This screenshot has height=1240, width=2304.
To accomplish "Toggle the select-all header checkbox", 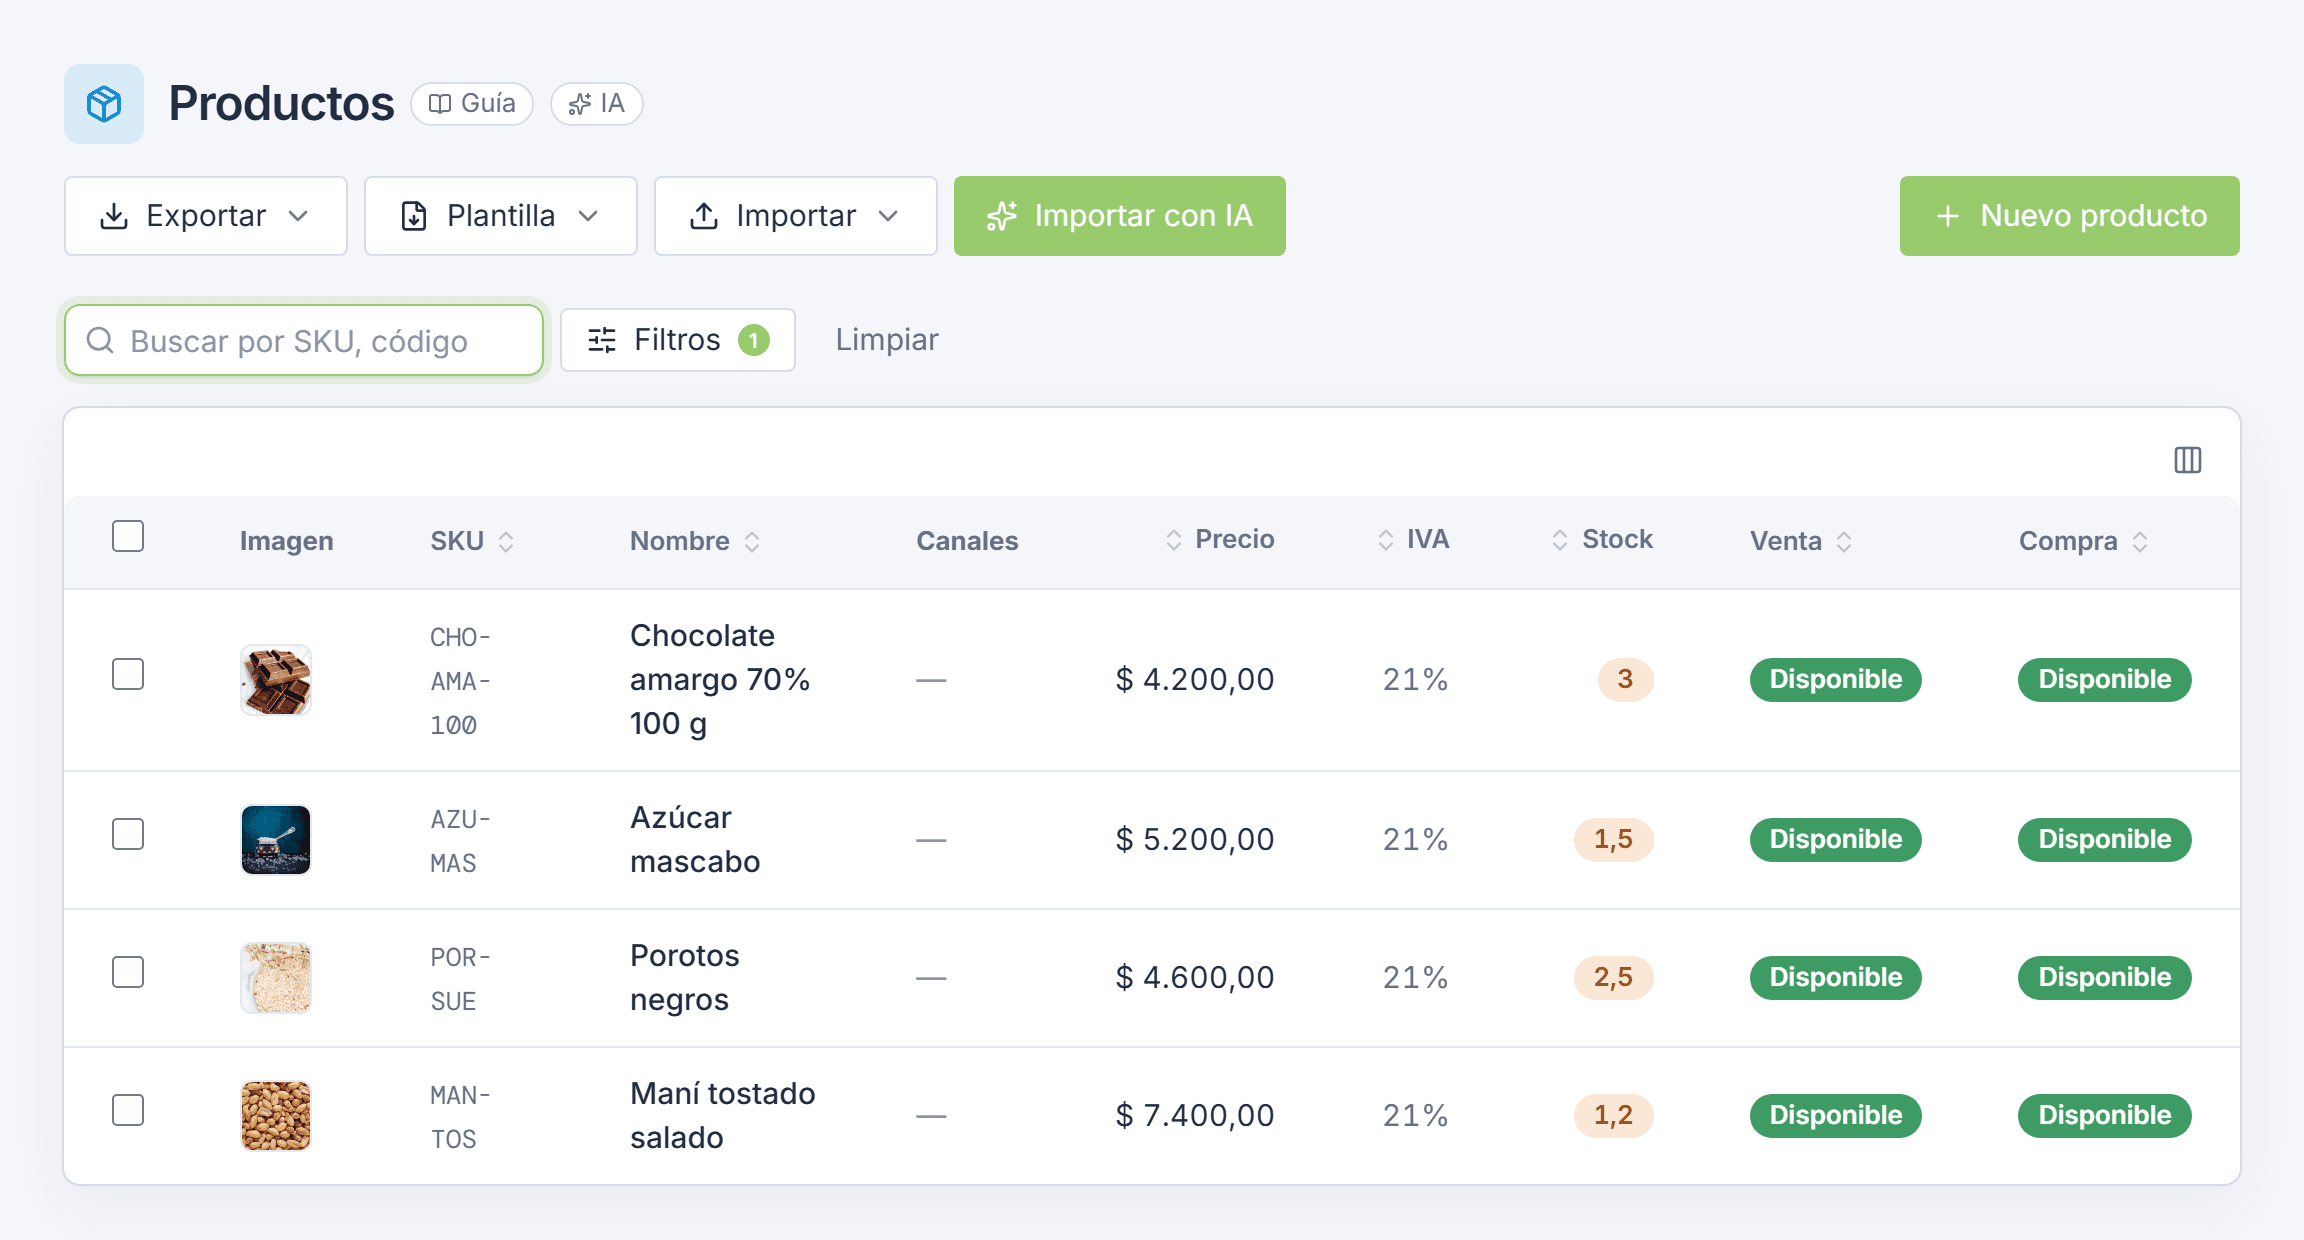I will coord(128,537).
